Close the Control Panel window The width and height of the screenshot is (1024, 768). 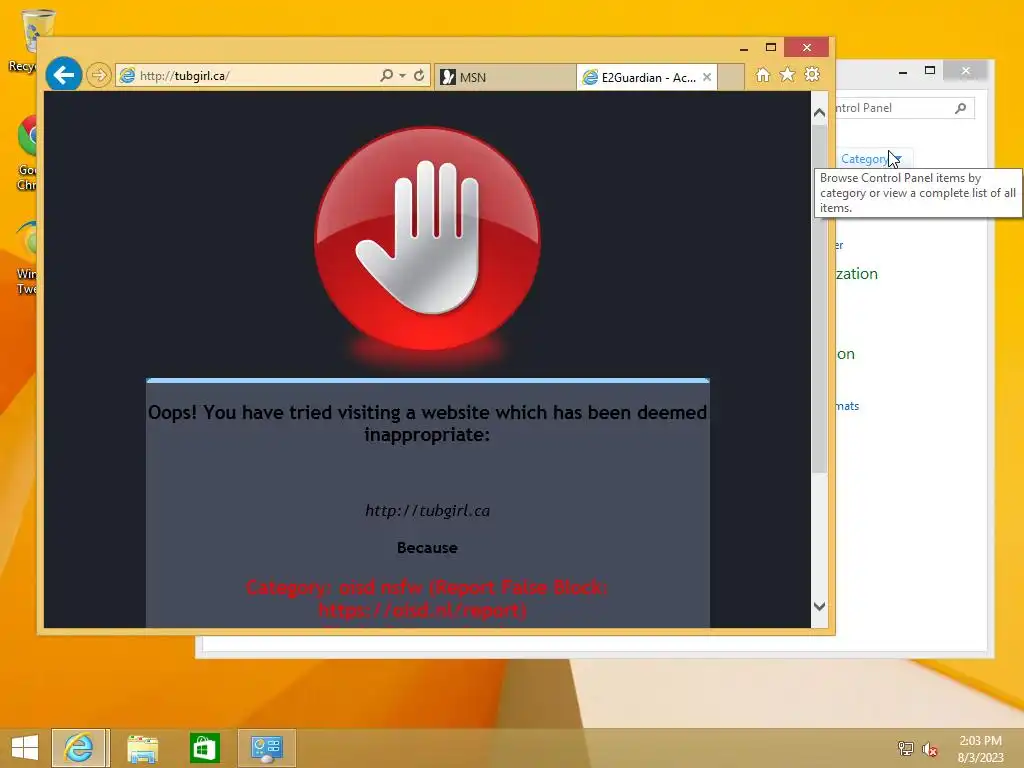[x=966, y=71]
